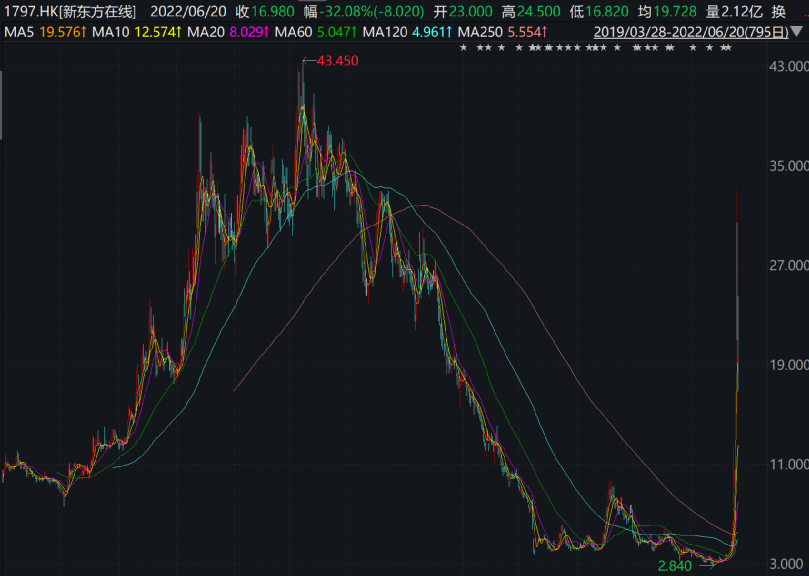Image resolution: width=809 pixels, height=576 pixels.
Task: Click the 43.450 highest price marker
Action: point(336,62)
